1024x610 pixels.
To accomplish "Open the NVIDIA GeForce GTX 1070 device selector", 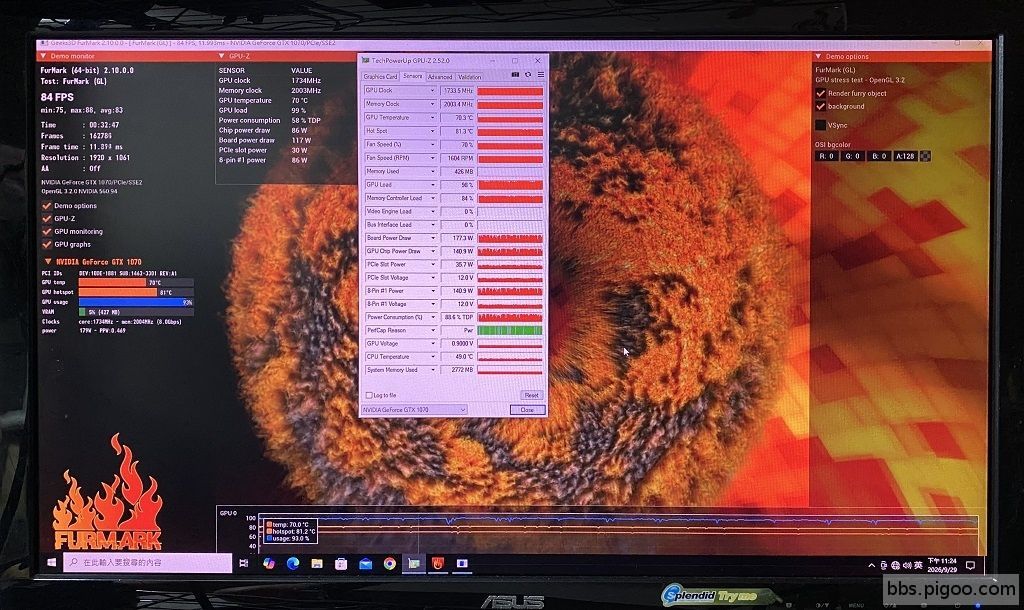I will [x=414, y=409].
